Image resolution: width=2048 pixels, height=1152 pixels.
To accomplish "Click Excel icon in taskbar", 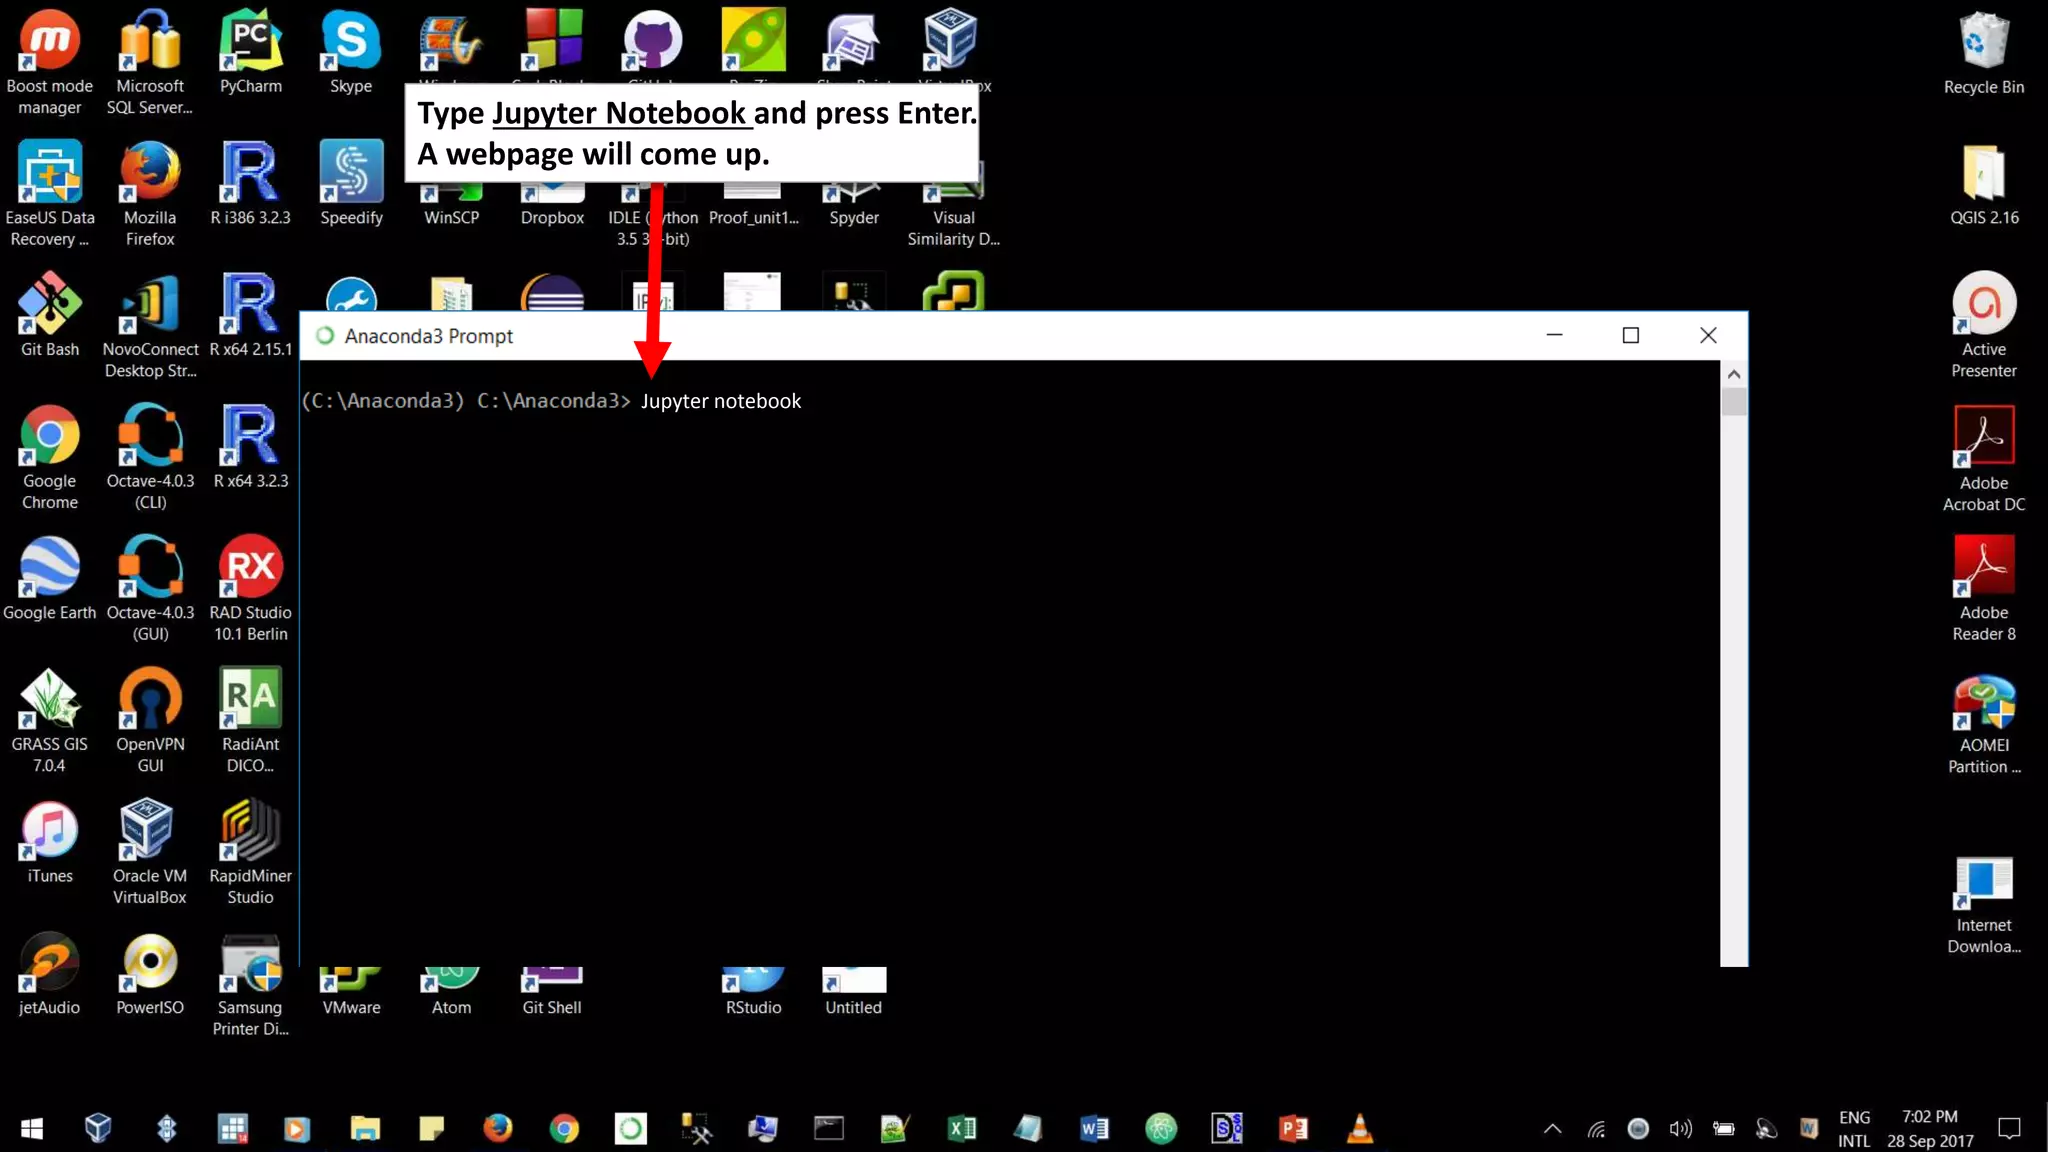I will pos(961,1129).
